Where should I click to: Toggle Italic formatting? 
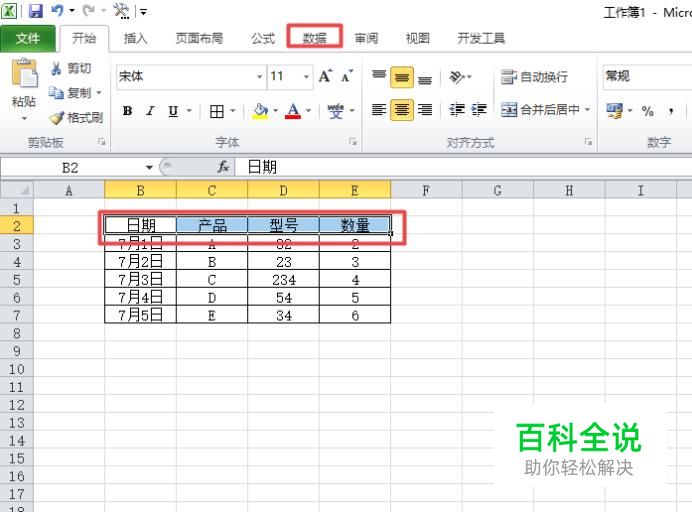tap(150, 111)
